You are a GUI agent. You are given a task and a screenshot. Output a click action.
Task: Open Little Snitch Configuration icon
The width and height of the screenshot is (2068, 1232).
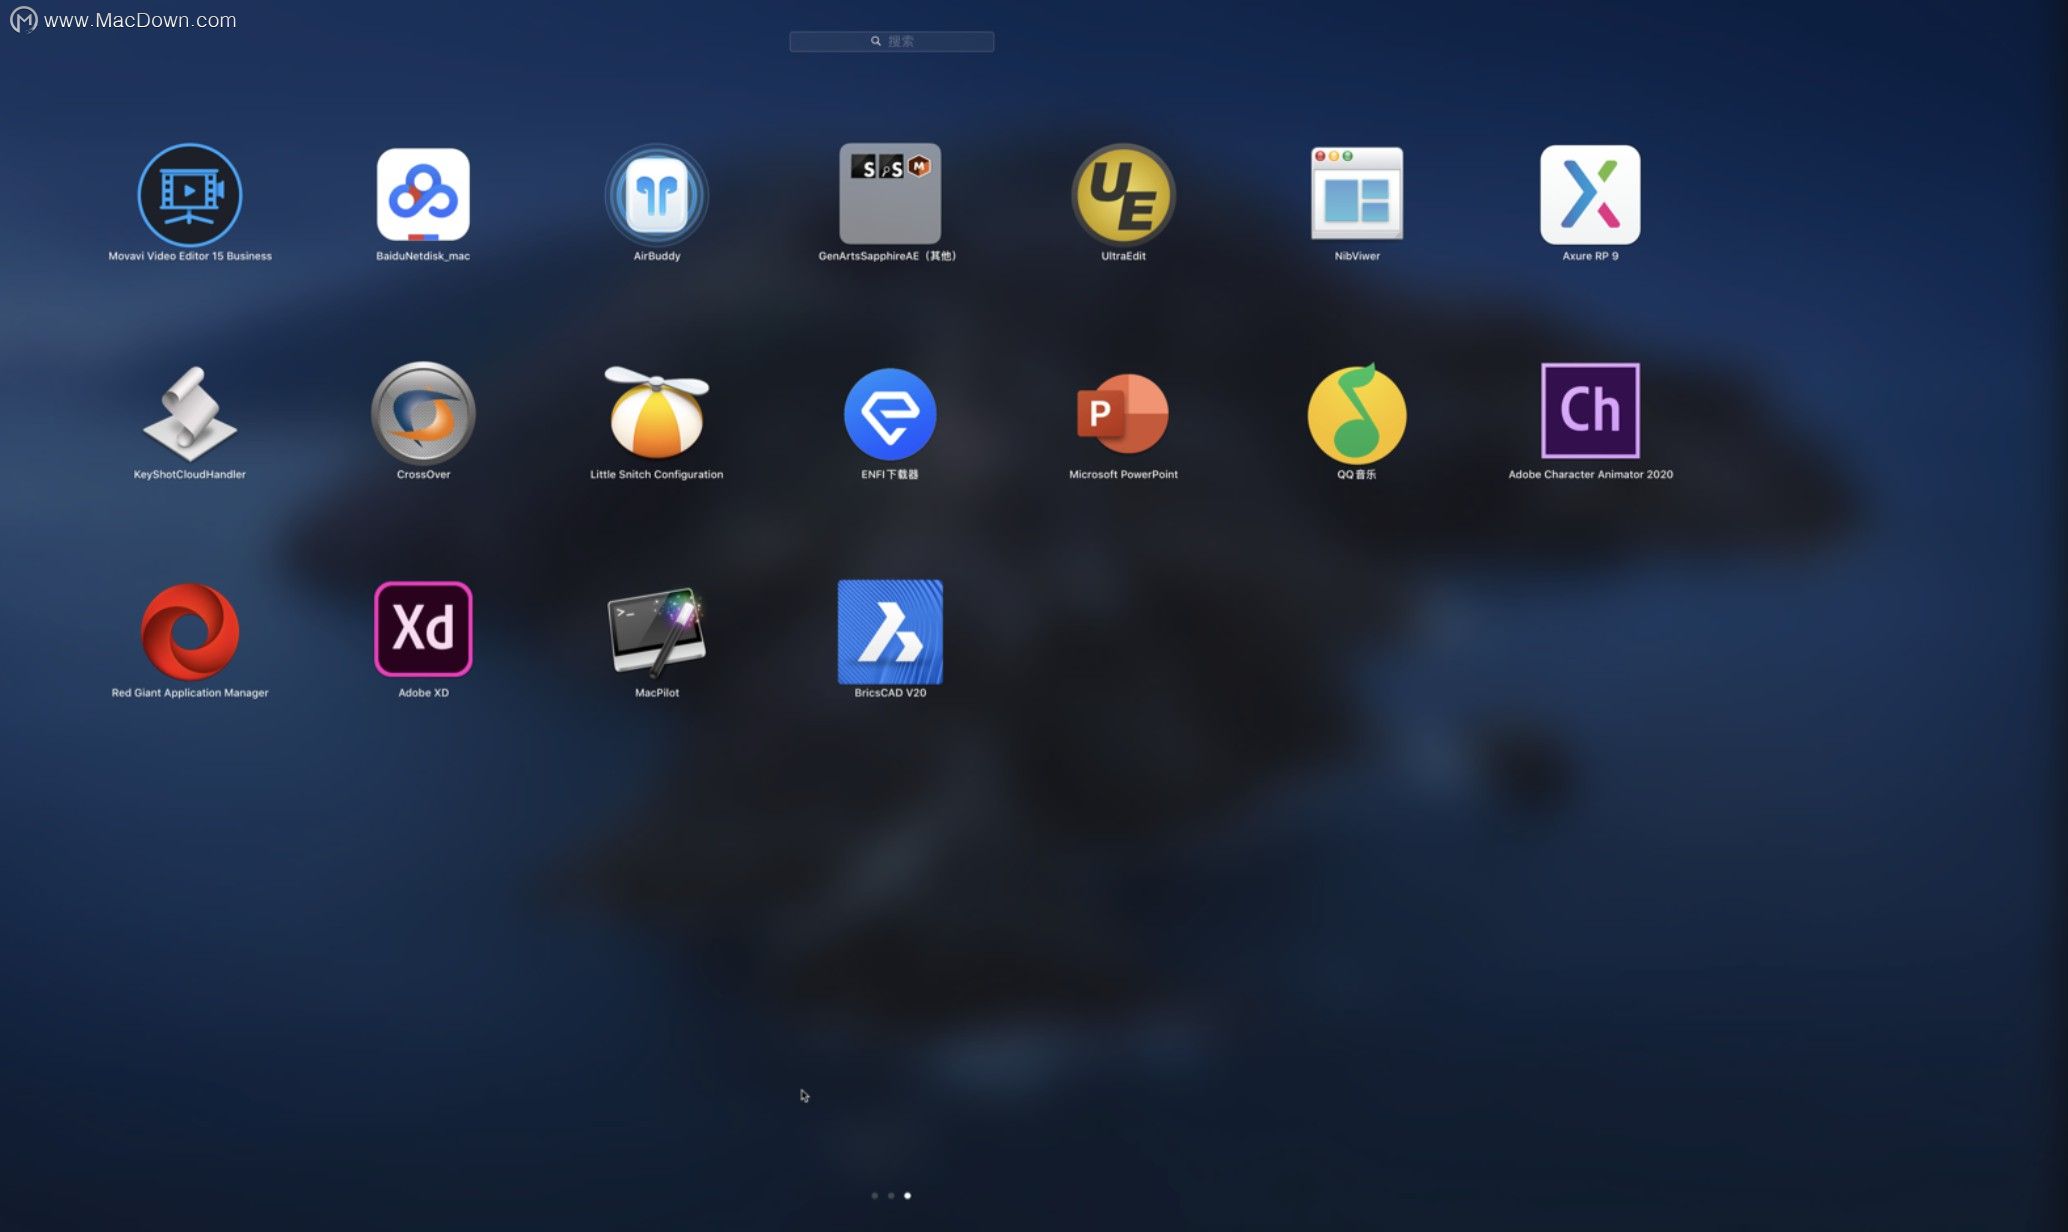(657, 412)
